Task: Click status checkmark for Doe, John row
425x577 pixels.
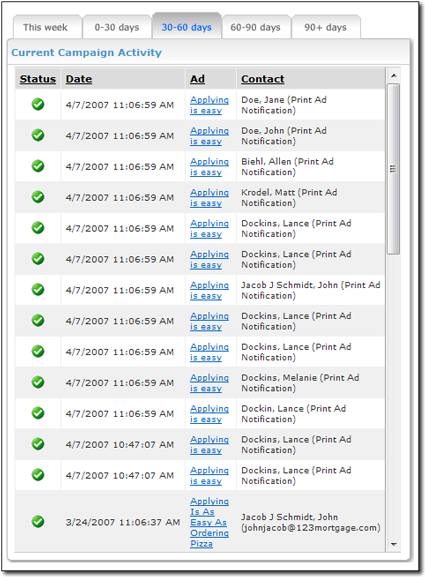Action: (x=38, y=135)
